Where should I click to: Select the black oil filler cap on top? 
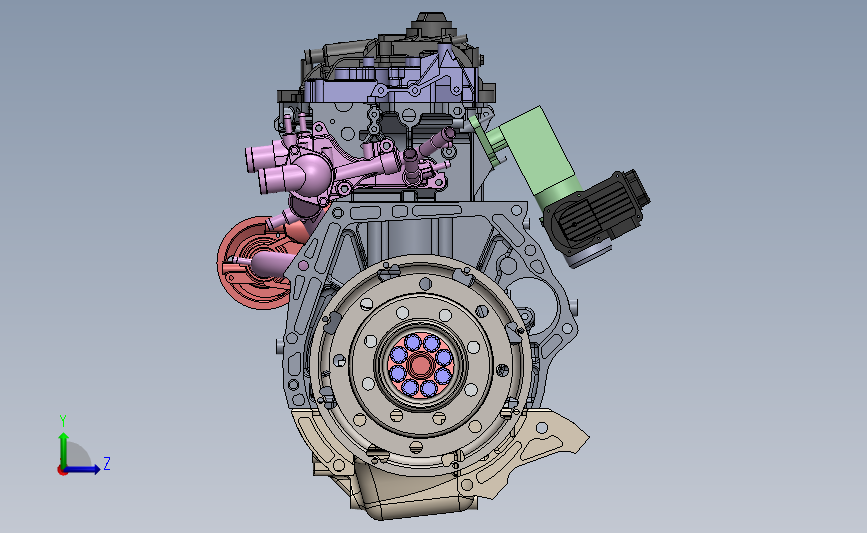tap(430, 25)
